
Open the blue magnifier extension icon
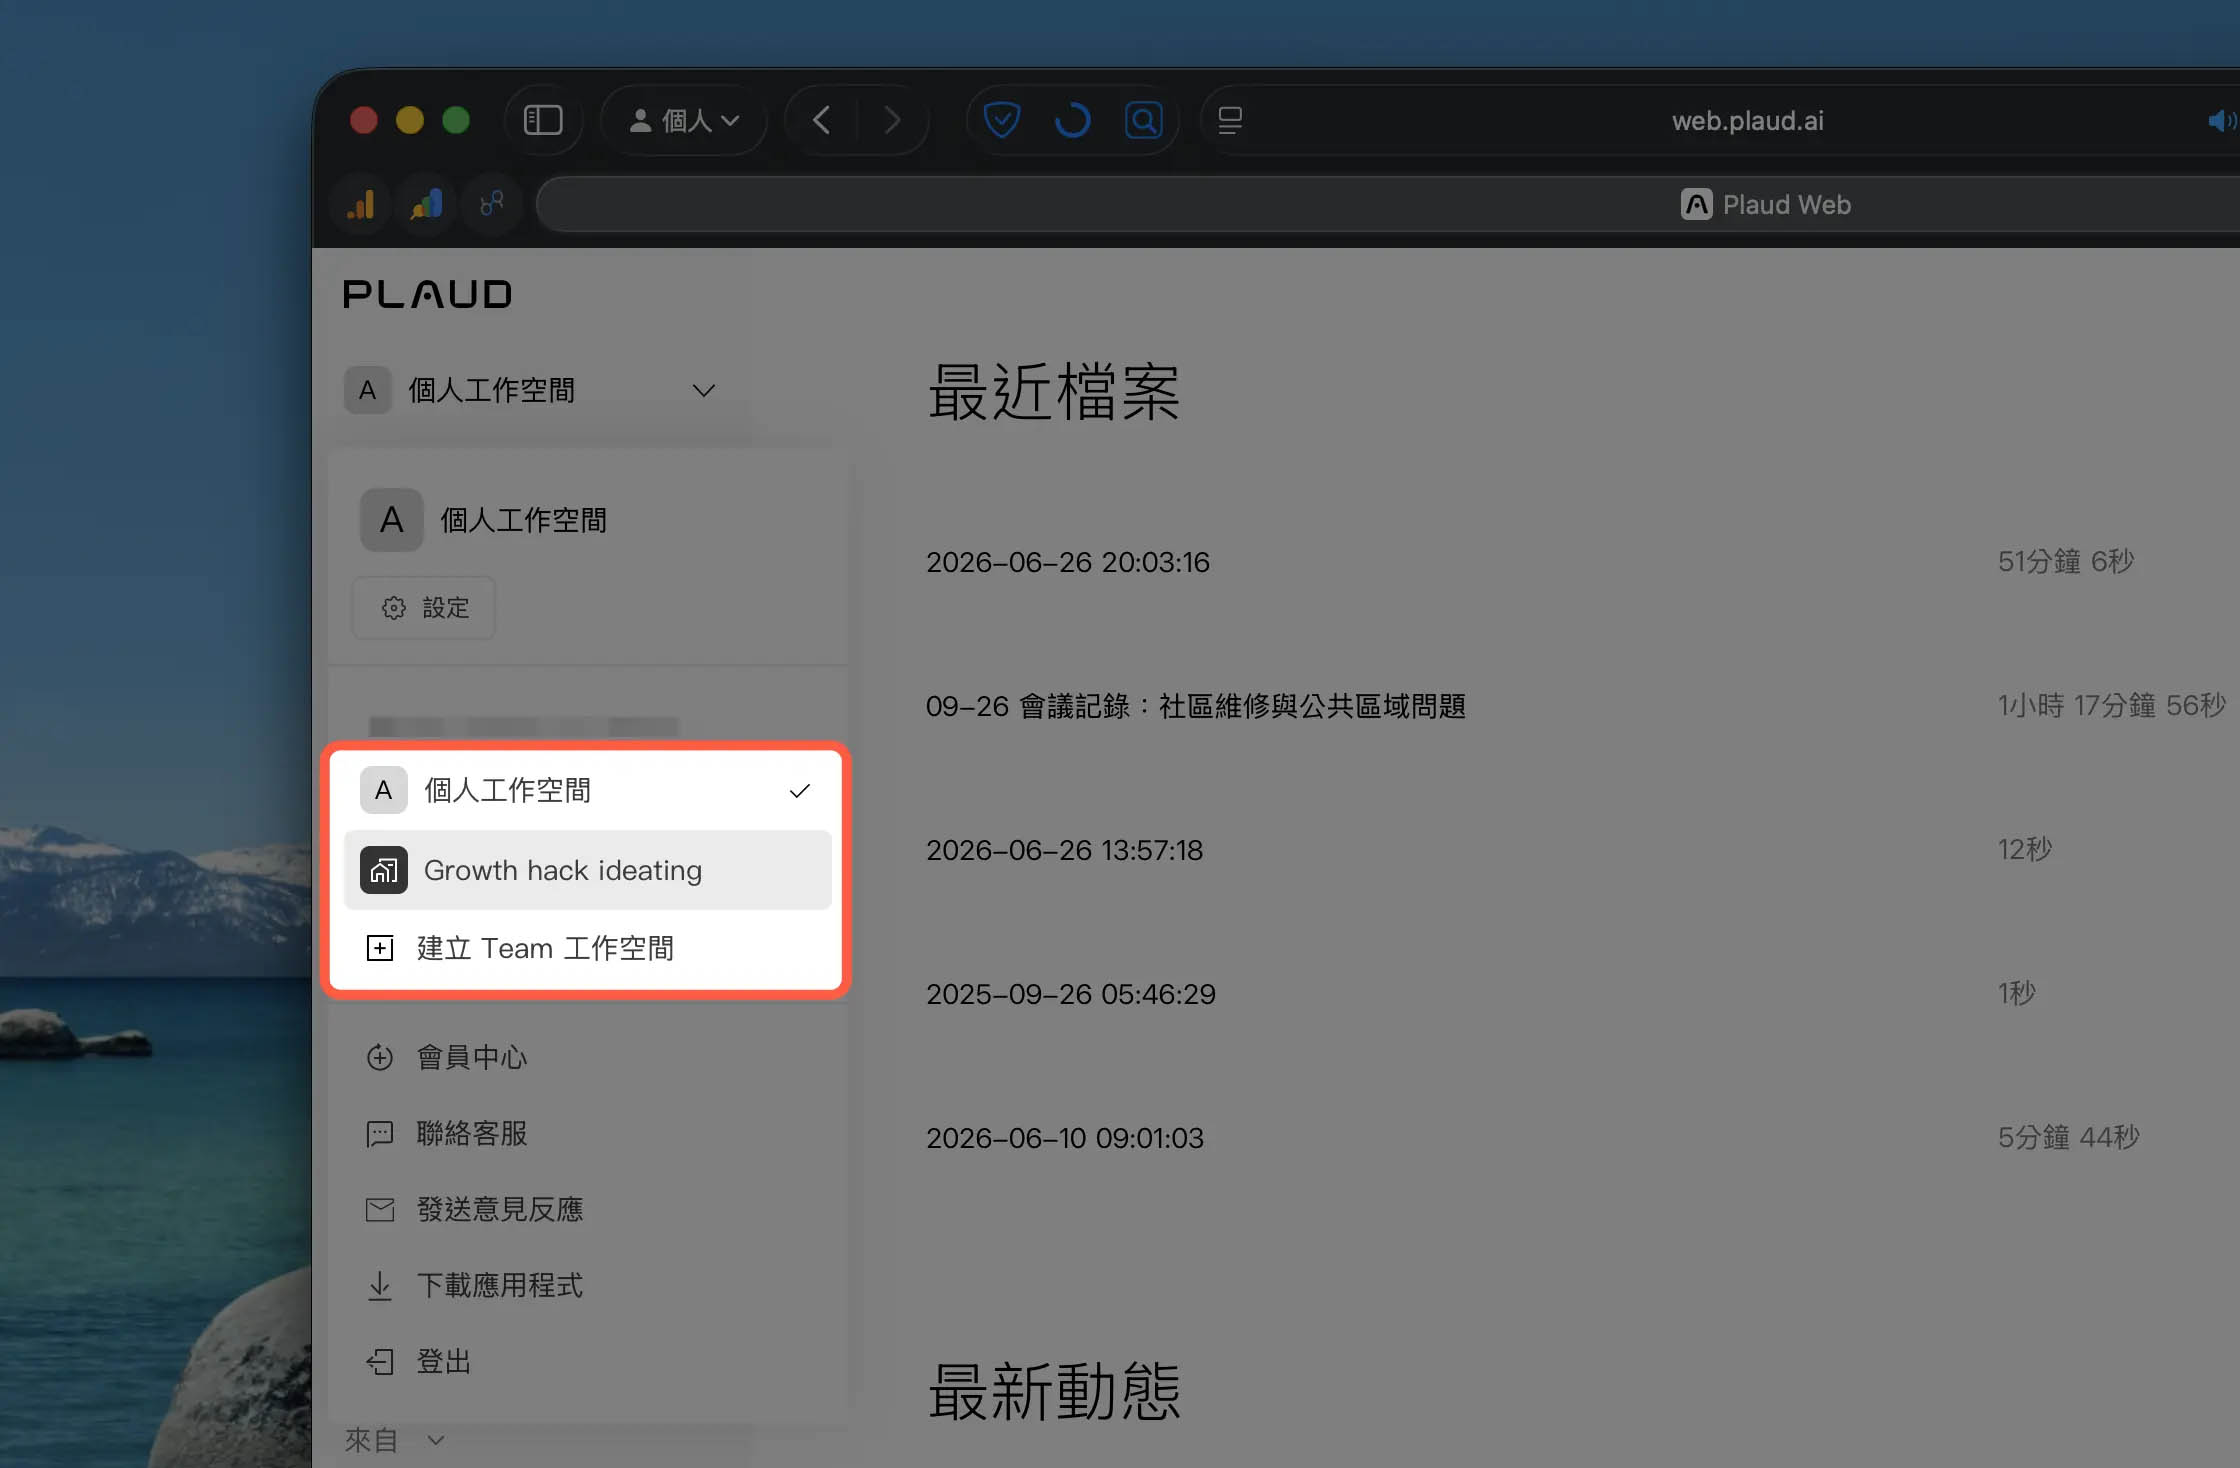point(1143,121)
